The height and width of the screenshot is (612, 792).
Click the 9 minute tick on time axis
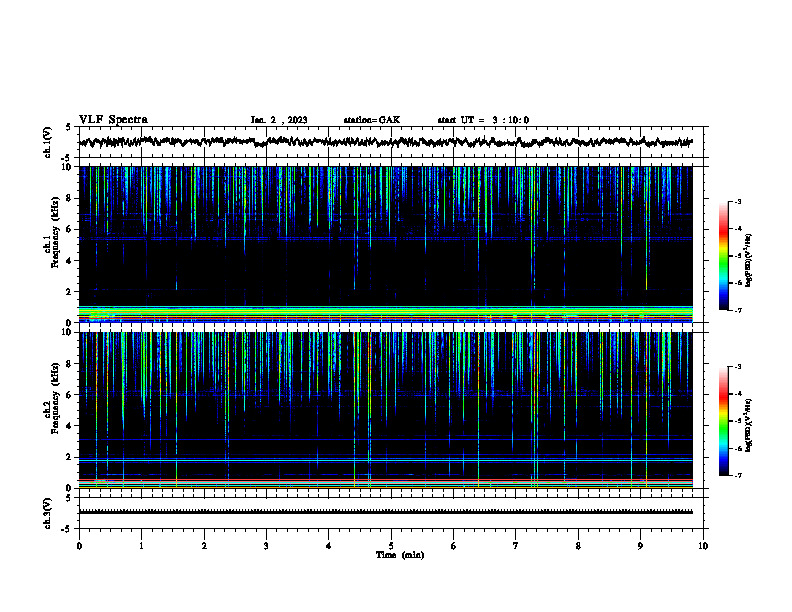[x=640, y=546]
